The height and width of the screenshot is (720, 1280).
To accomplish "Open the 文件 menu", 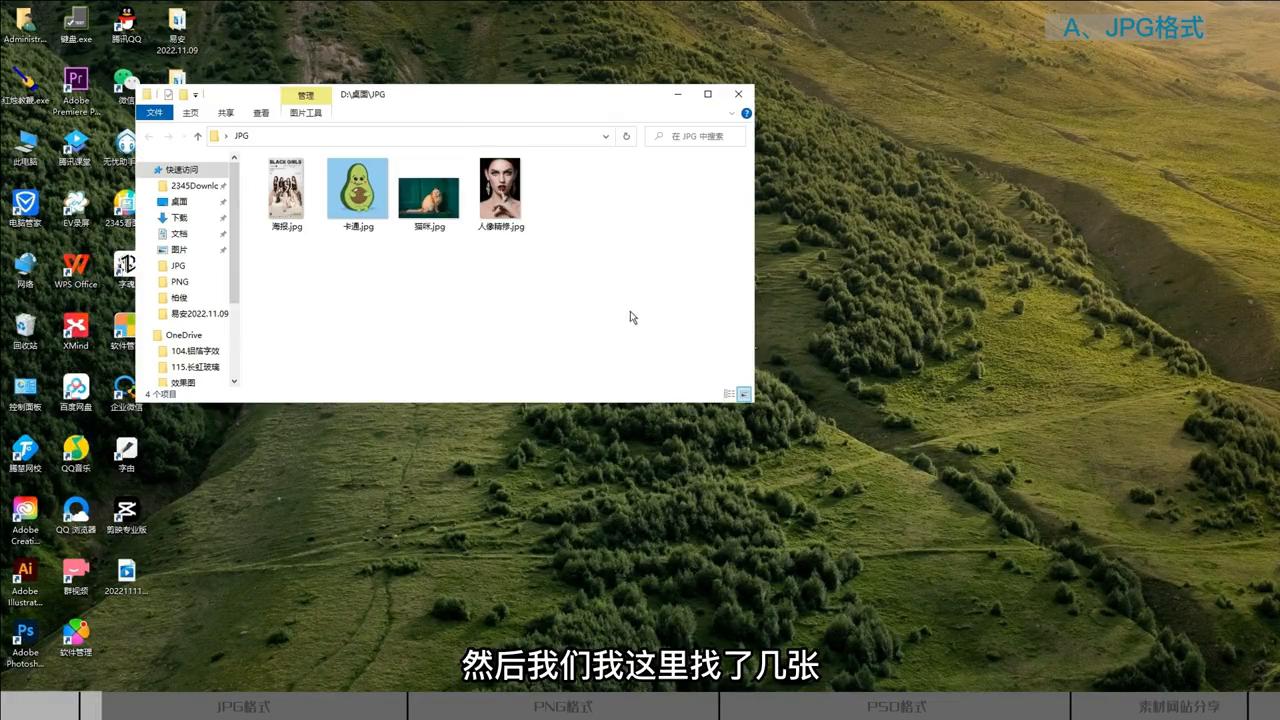I will tap(154, 113).
